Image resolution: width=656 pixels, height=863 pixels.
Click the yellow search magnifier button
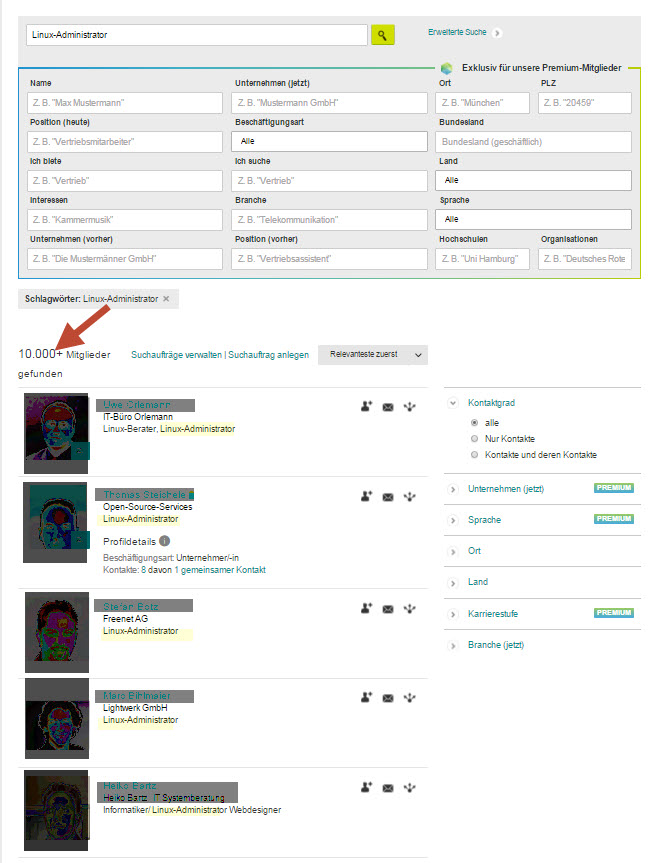point(382,35)
